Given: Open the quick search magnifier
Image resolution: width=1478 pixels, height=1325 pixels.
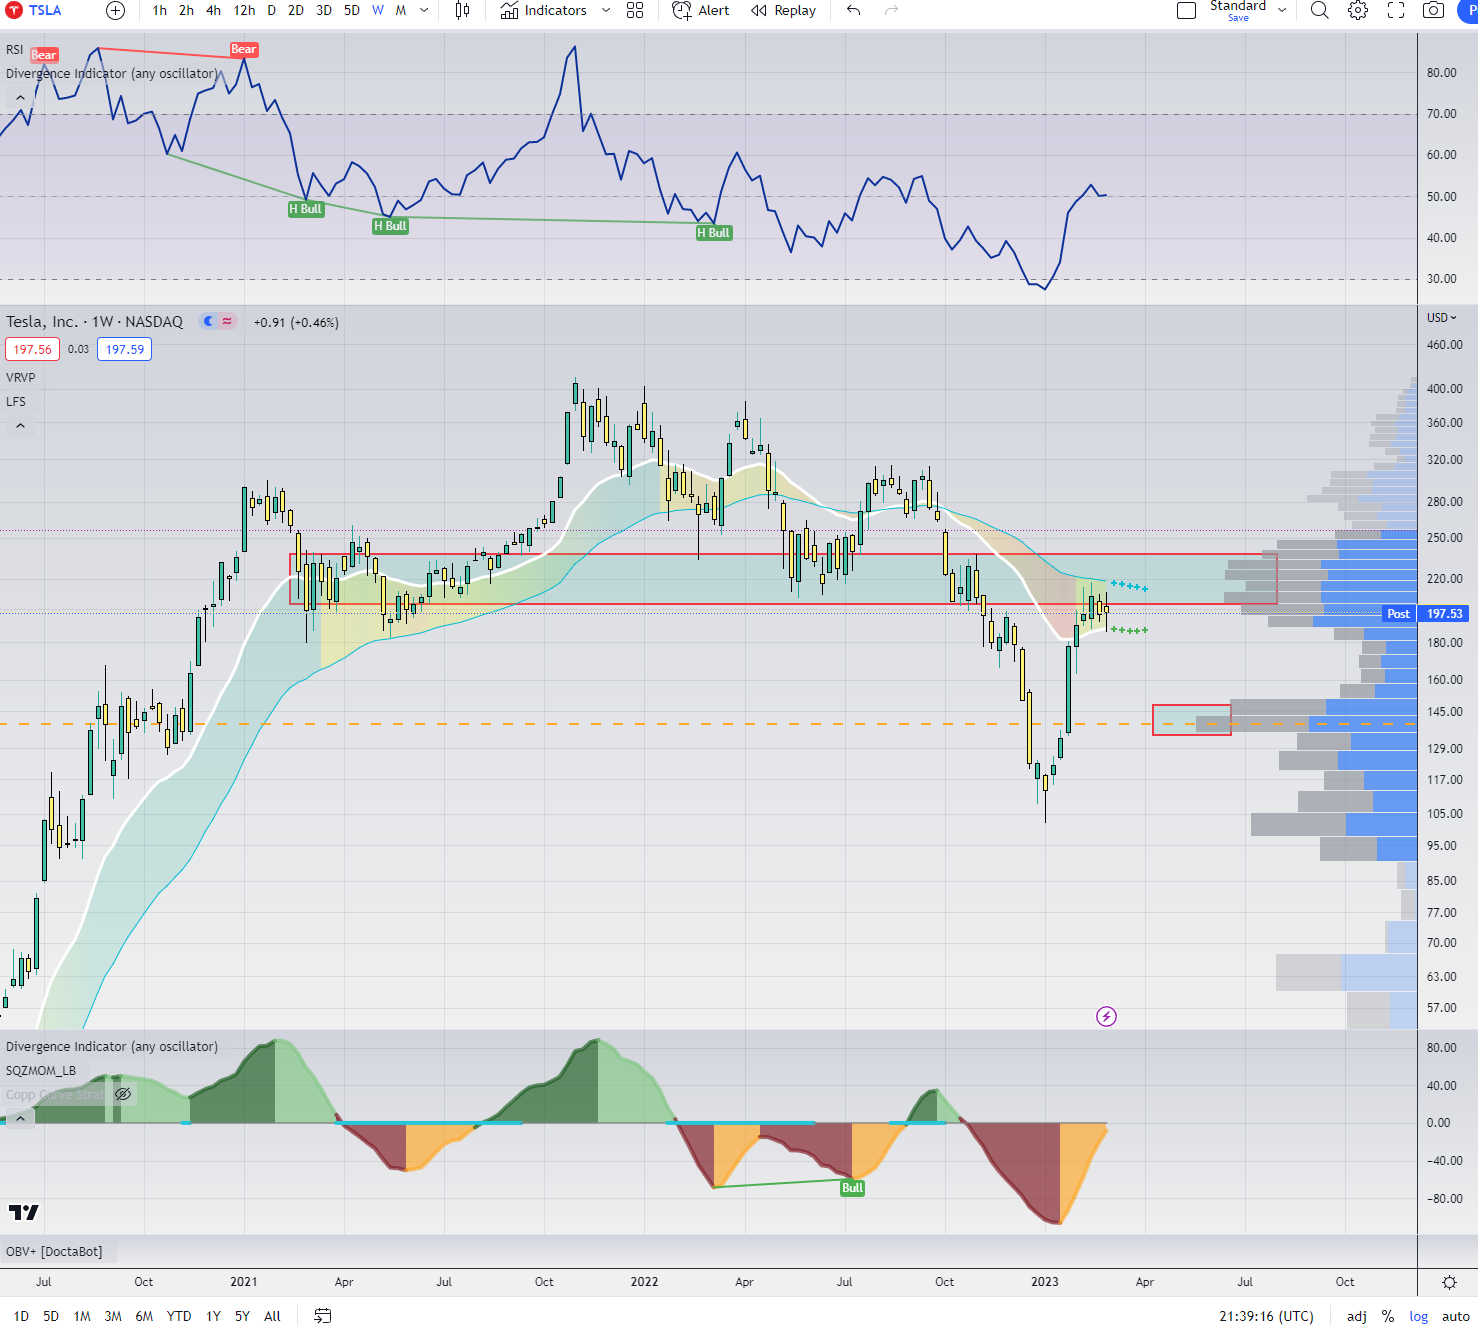Looking at the screenshot, I should pos(1320,10).
